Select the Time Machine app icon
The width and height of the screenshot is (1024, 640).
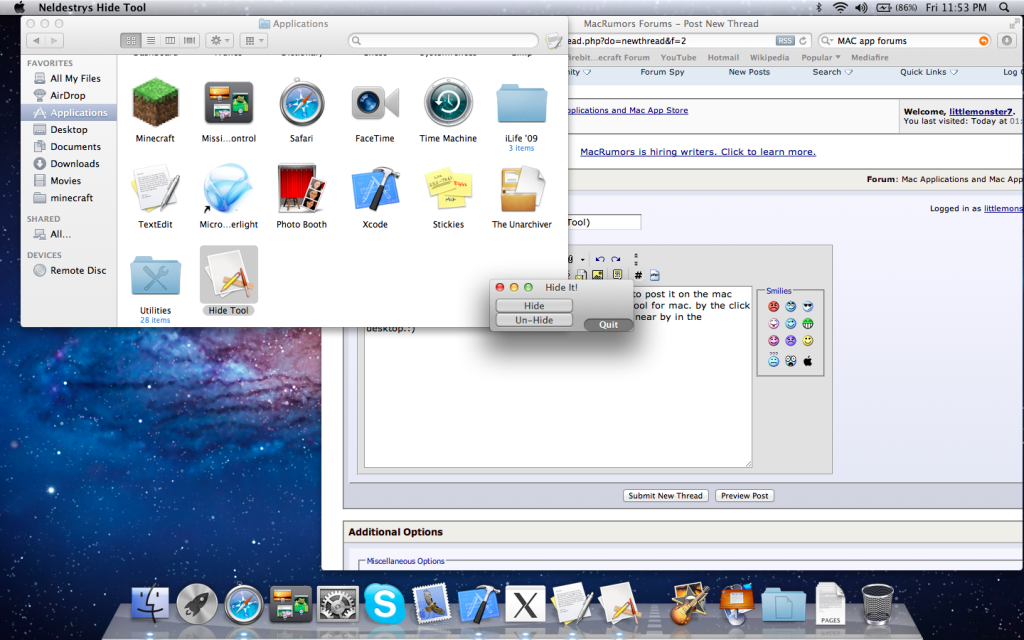pyautogui.click(x=448, y=103)
